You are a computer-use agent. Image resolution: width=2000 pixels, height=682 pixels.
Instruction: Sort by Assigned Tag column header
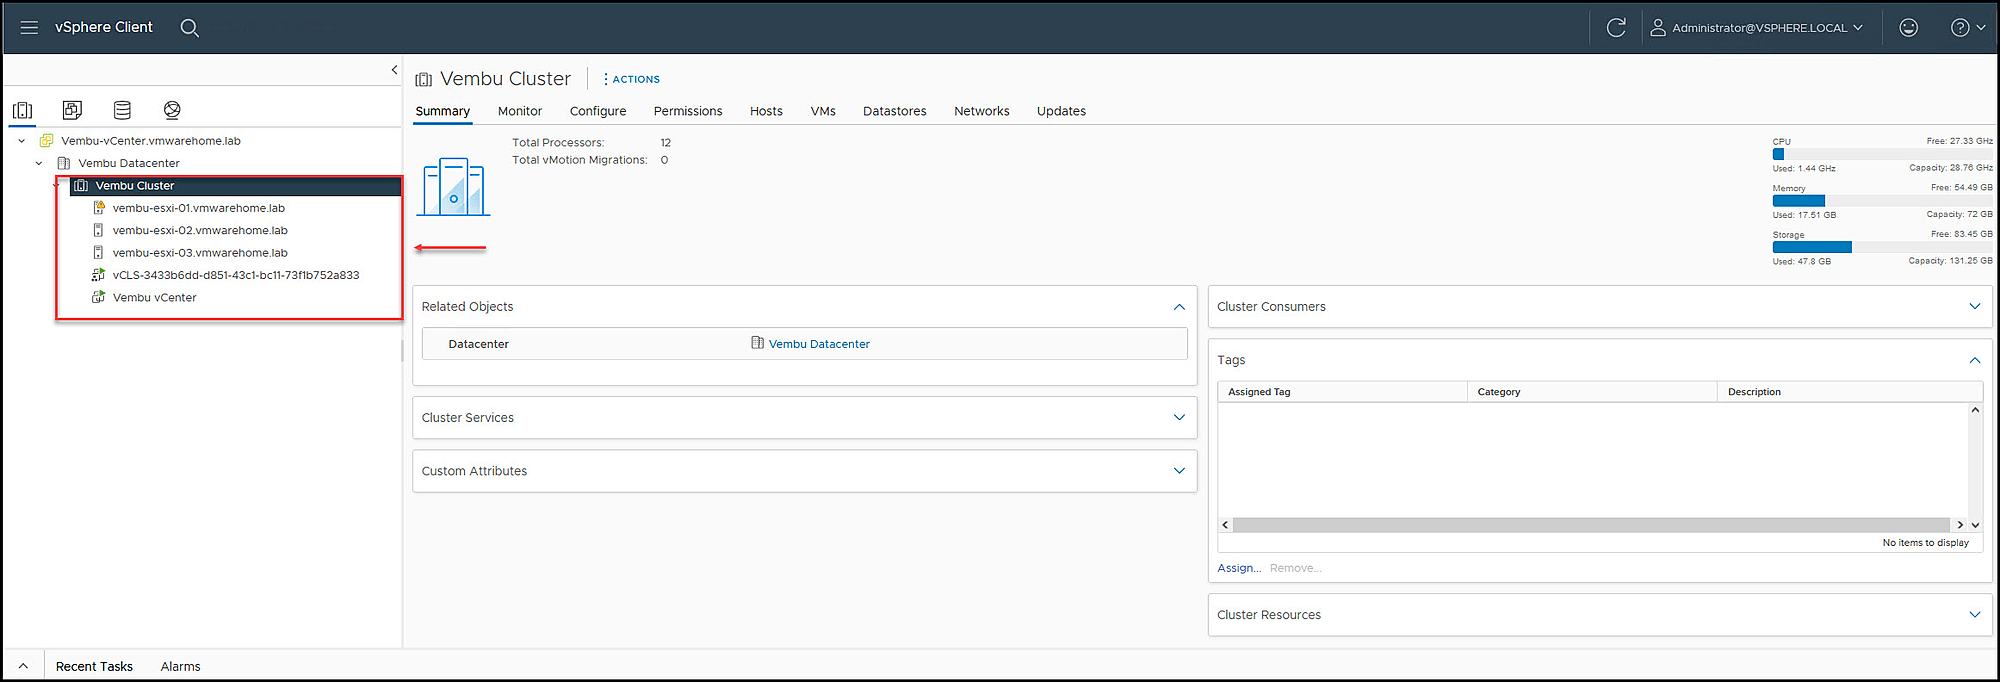[x=1342, y=392]
